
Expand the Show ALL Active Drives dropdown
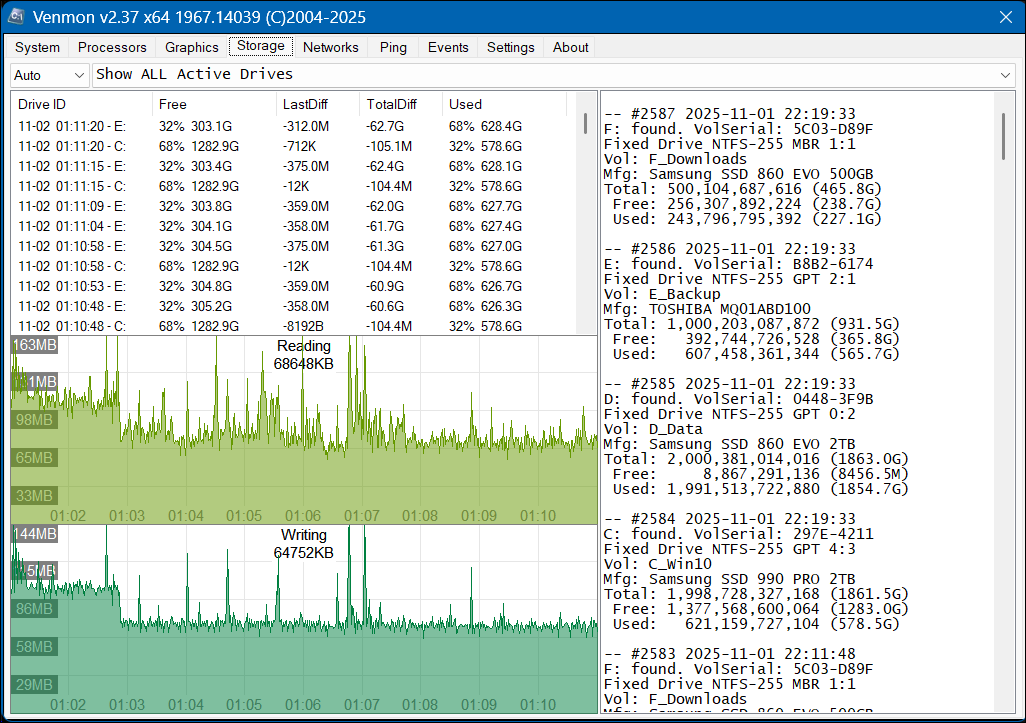pyautogui.click(x=1004, y=74)
